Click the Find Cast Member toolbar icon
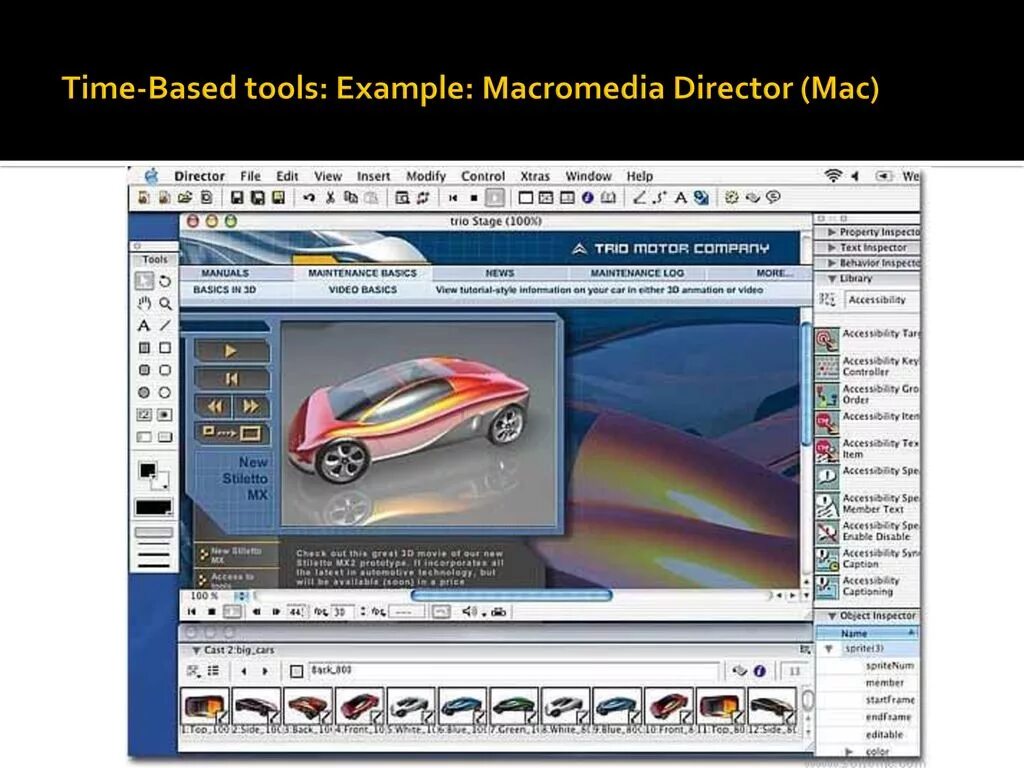 [402, 197]
